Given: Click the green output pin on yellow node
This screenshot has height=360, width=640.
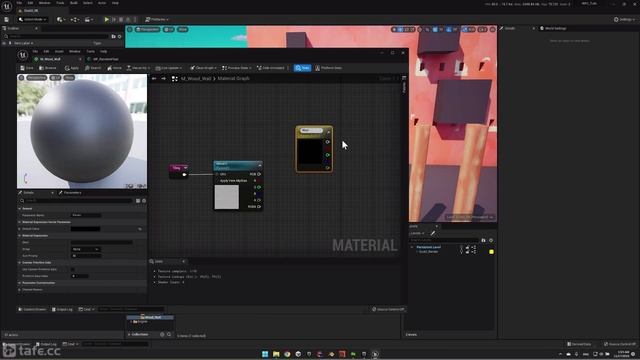Looking at the screenshot, I should coord(327,155).
